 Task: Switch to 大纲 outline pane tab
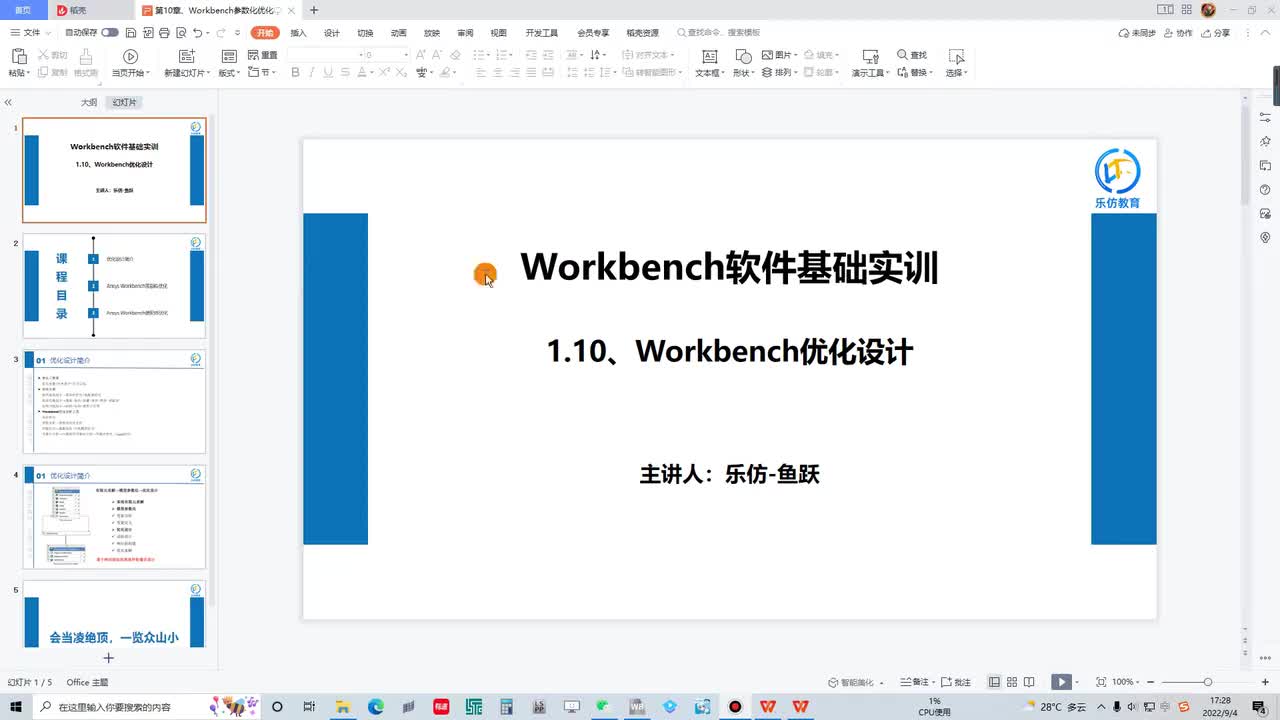(x=89, y=102)
